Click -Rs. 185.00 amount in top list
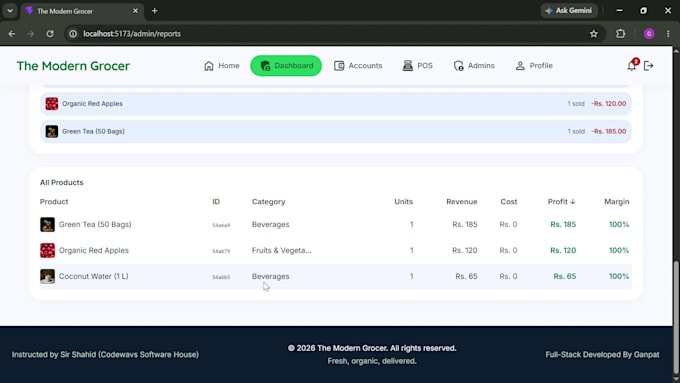680x383 pixels. (x=608, y=131)
